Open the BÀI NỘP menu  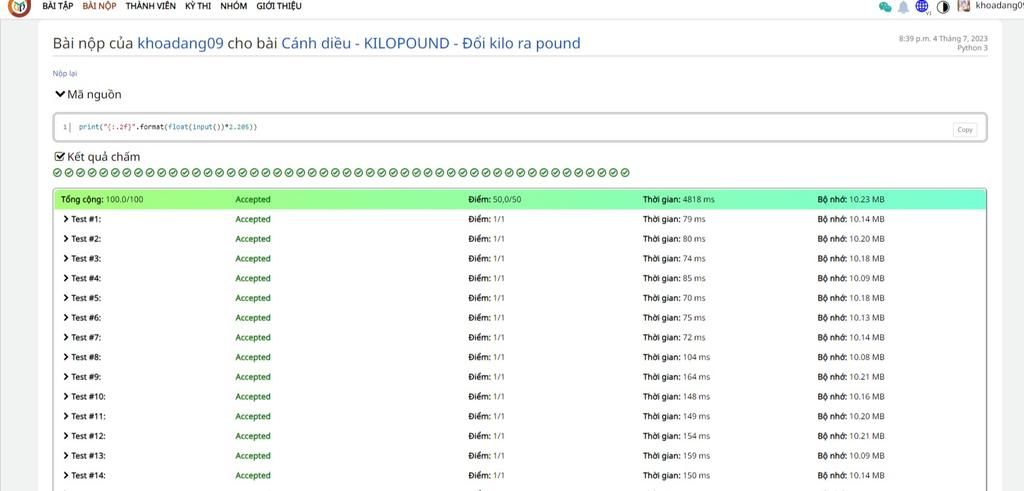pos(99,6)
